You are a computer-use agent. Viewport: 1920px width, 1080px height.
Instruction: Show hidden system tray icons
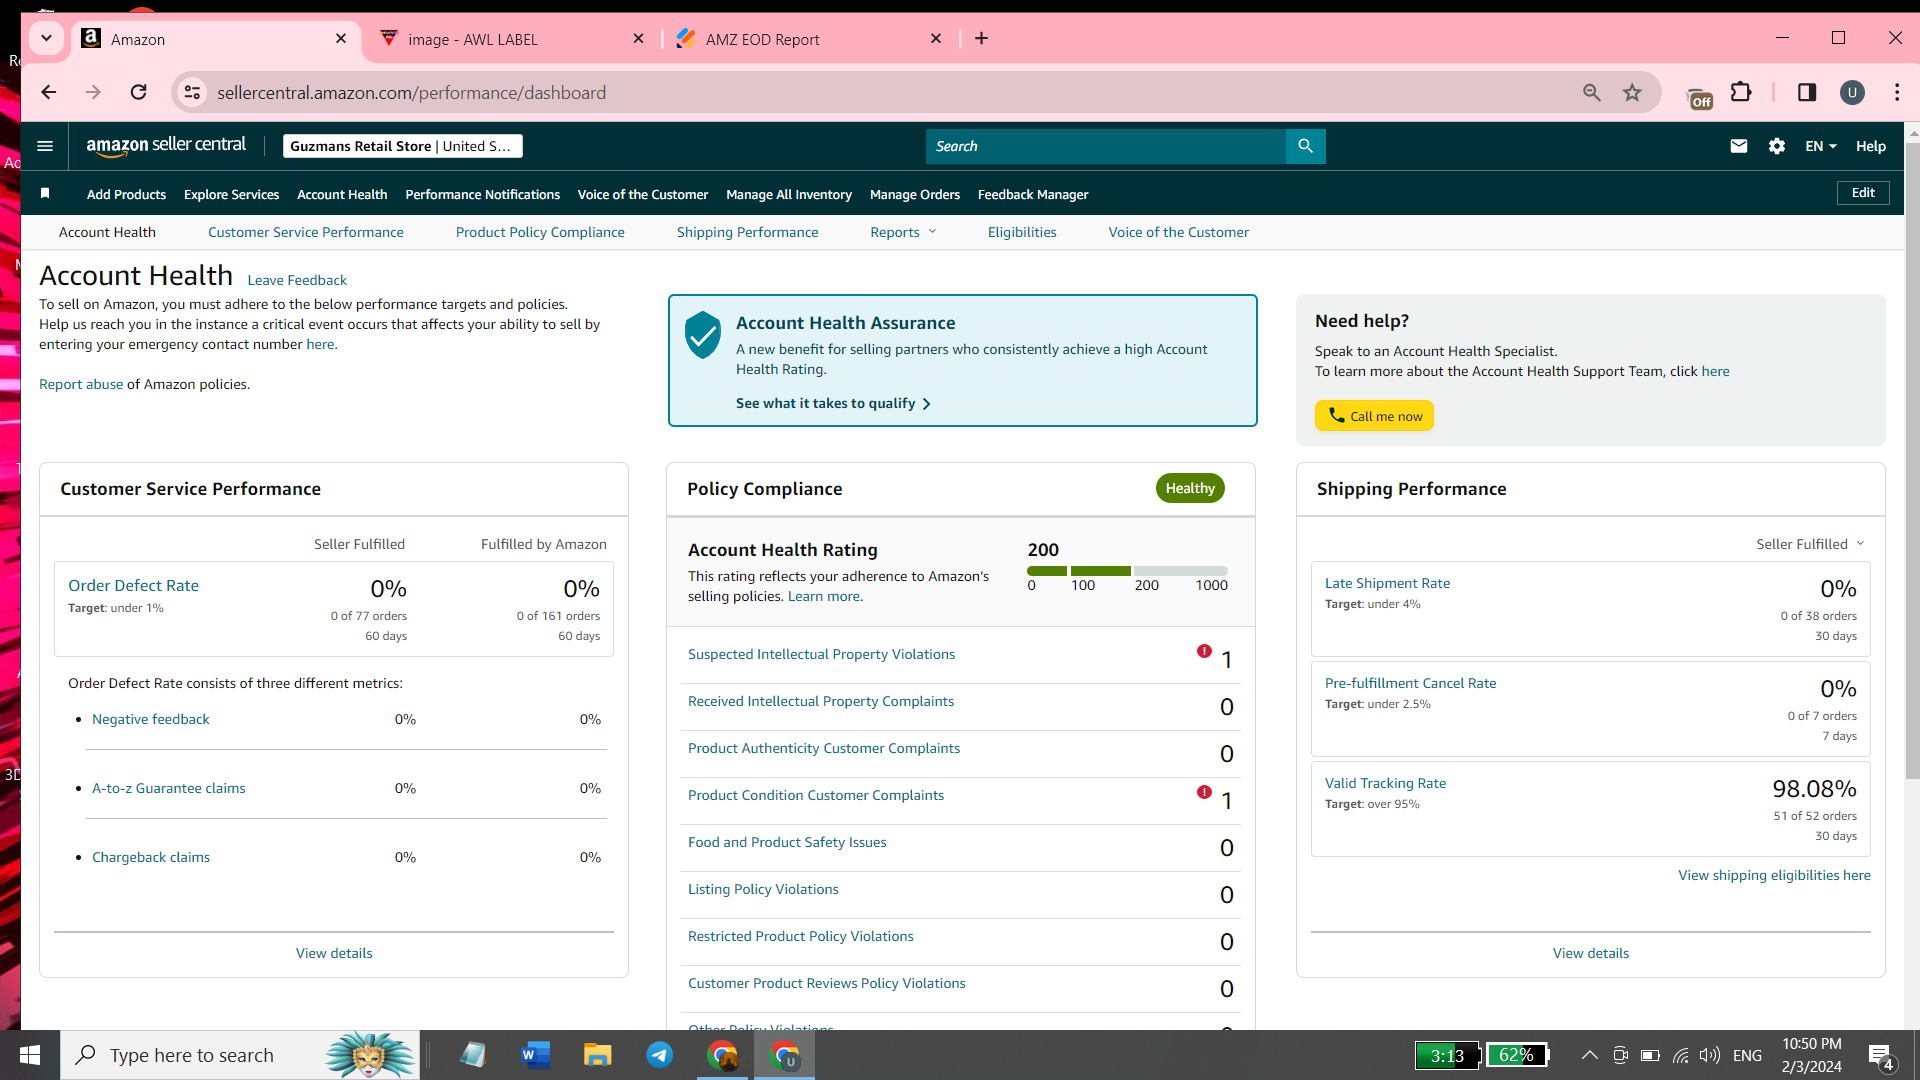click(x=1589, y=1055)
